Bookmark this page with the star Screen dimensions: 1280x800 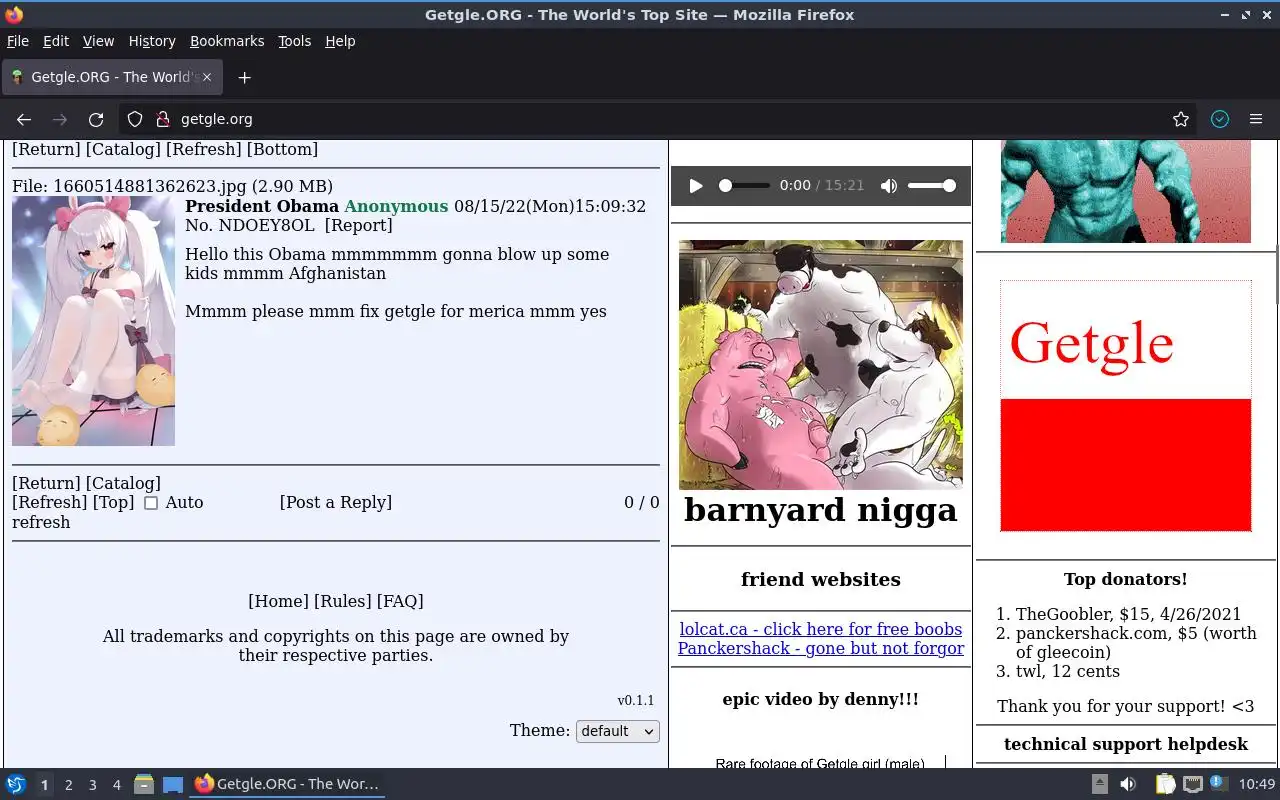pos(1181,119)
